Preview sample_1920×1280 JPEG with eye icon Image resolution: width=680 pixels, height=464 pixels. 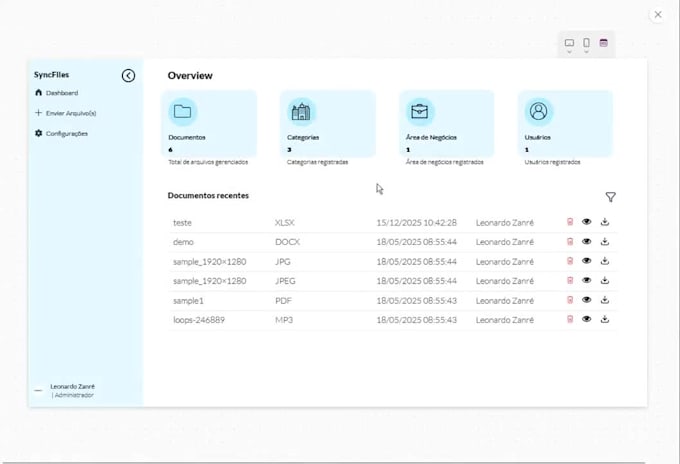pos(586,281)
